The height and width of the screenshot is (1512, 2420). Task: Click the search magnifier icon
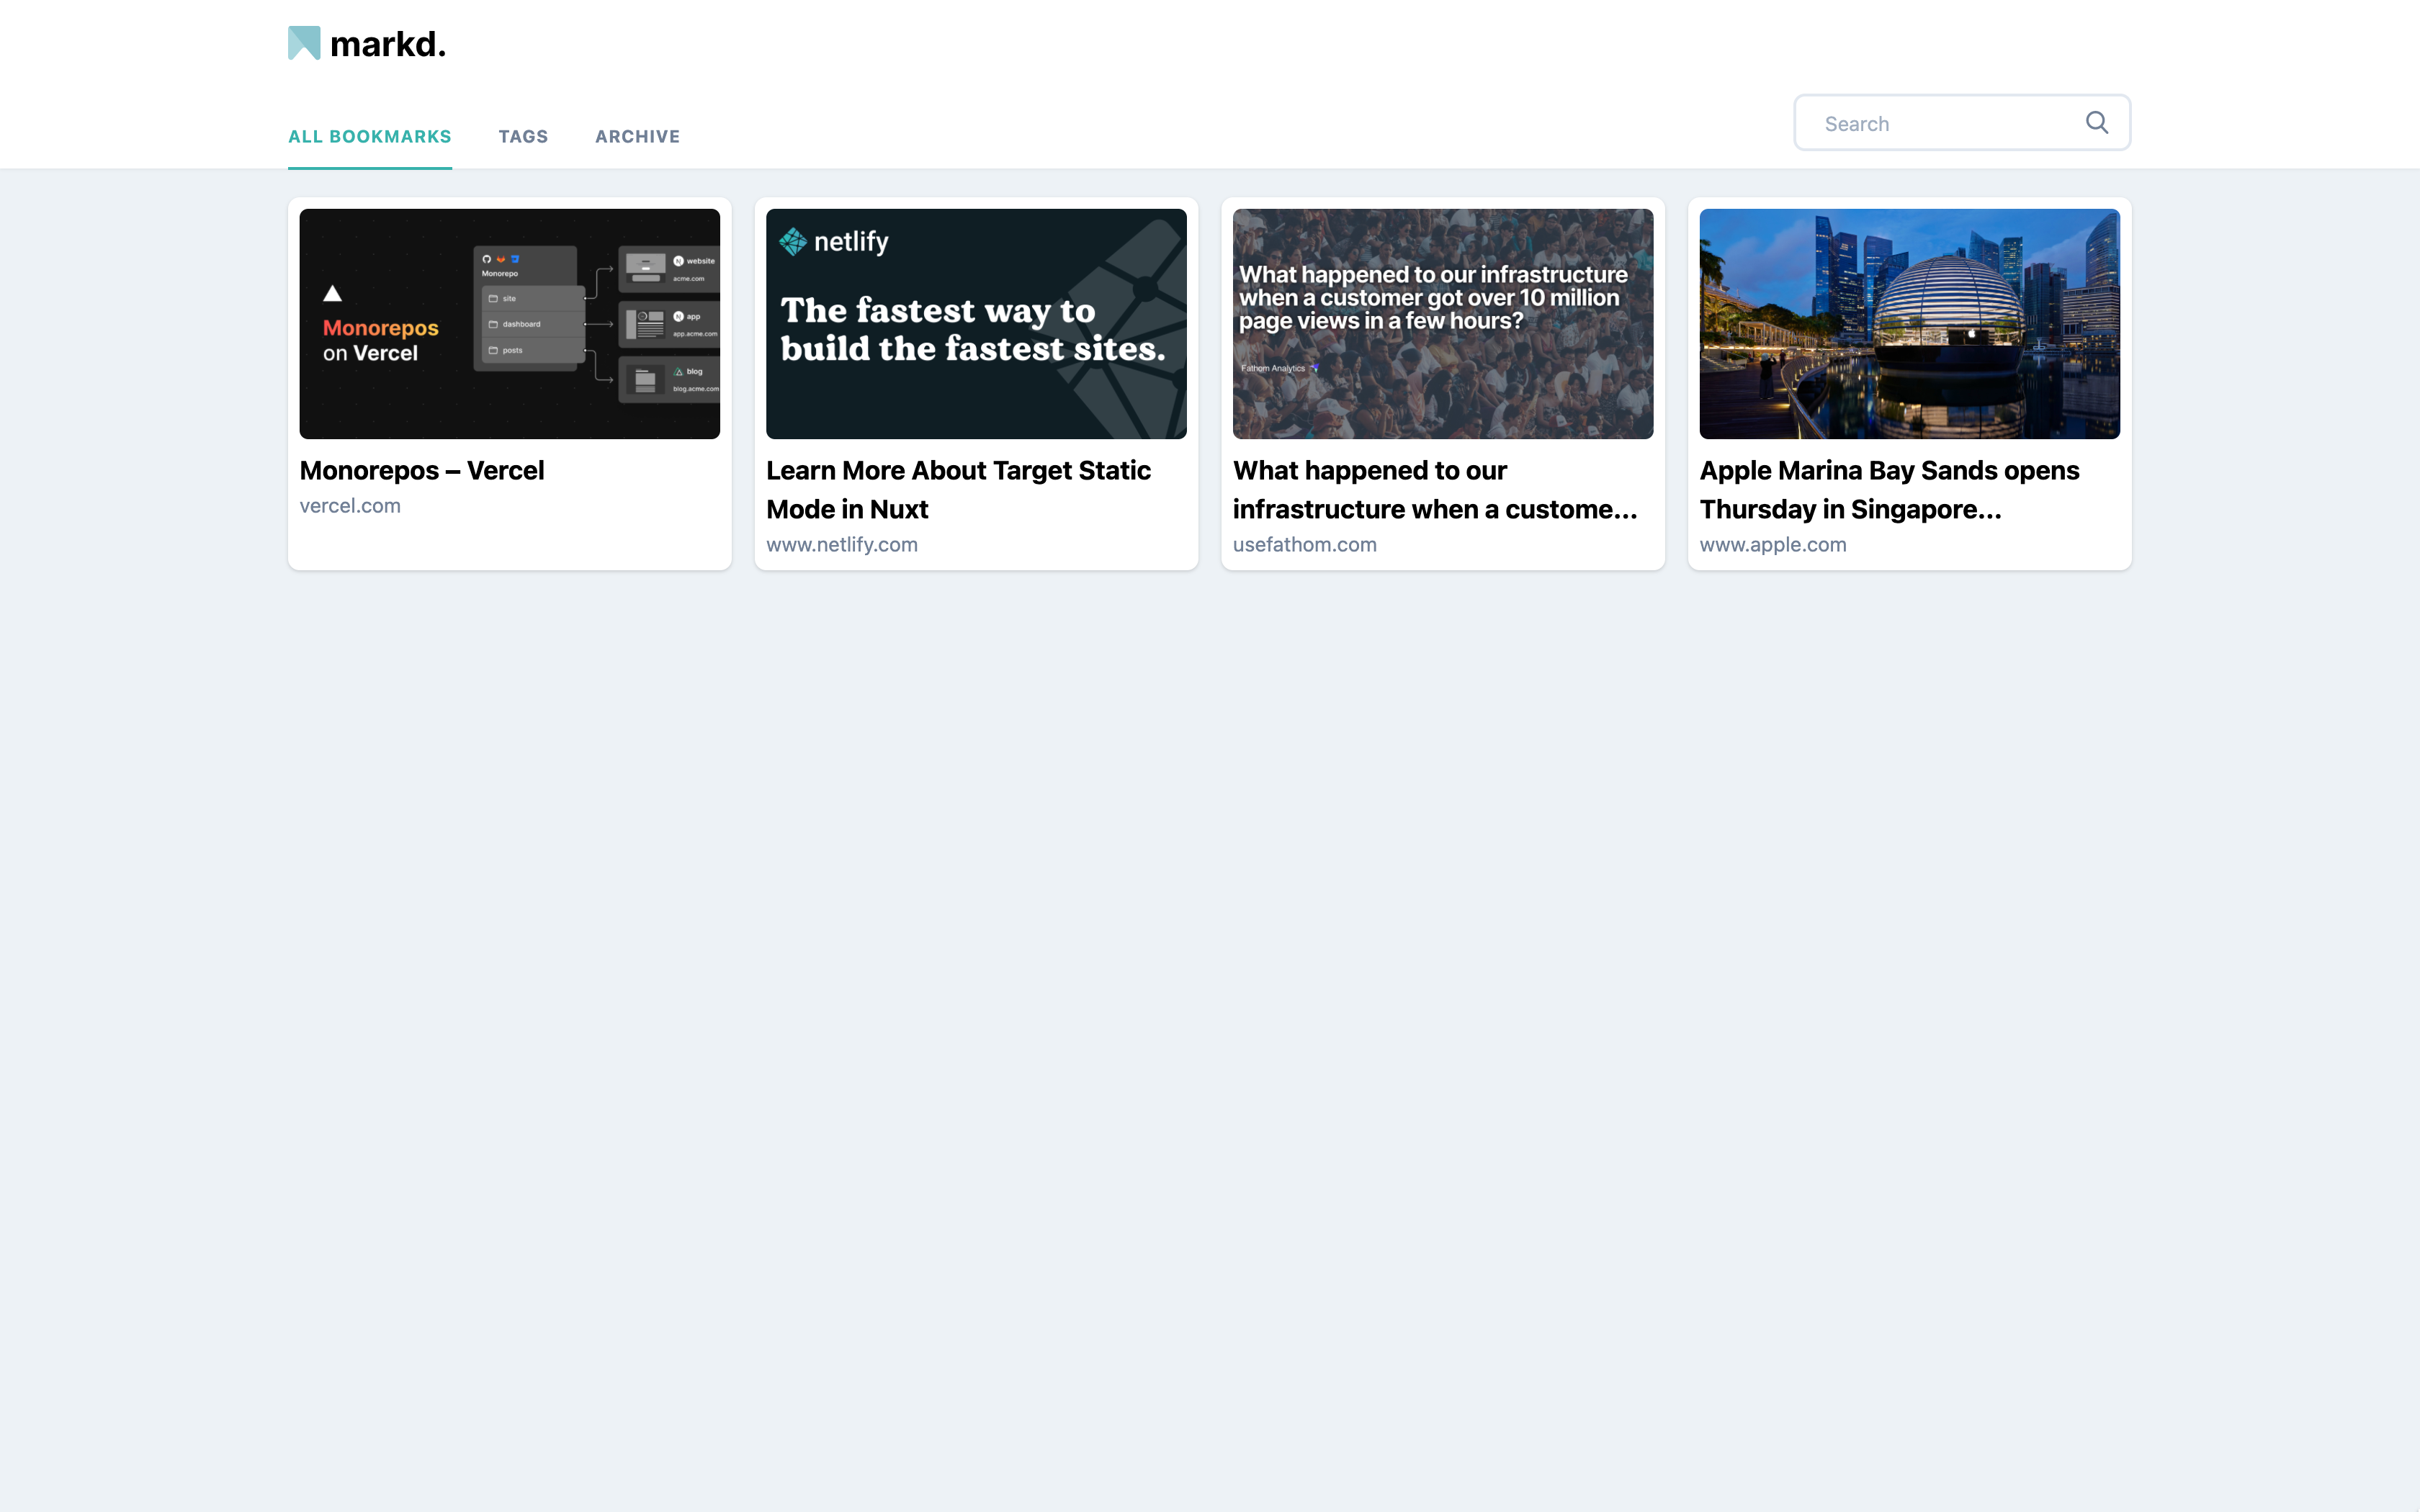click(2096, 123)
